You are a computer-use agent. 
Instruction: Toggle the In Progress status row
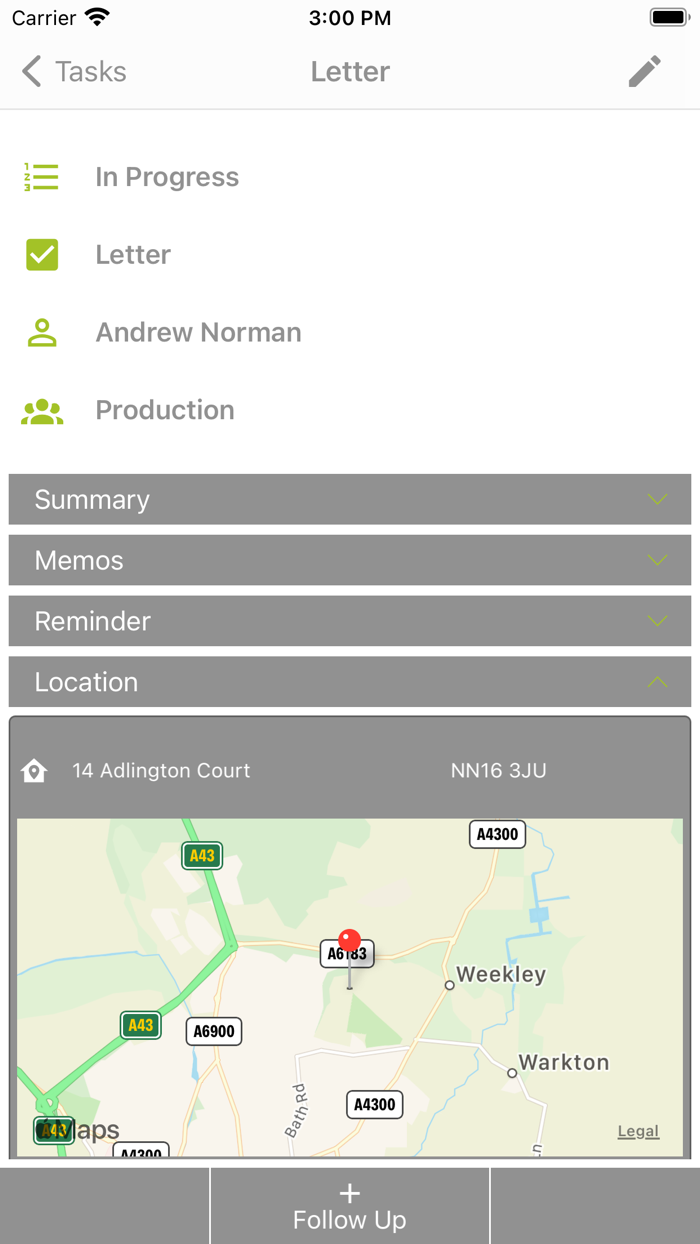(x=167, y=176)
